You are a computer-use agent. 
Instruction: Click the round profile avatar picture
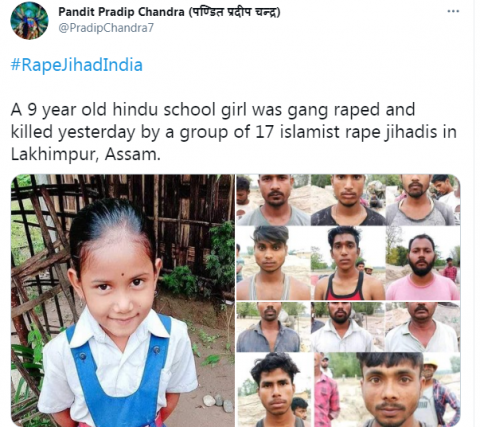click(x=29, y=21)
